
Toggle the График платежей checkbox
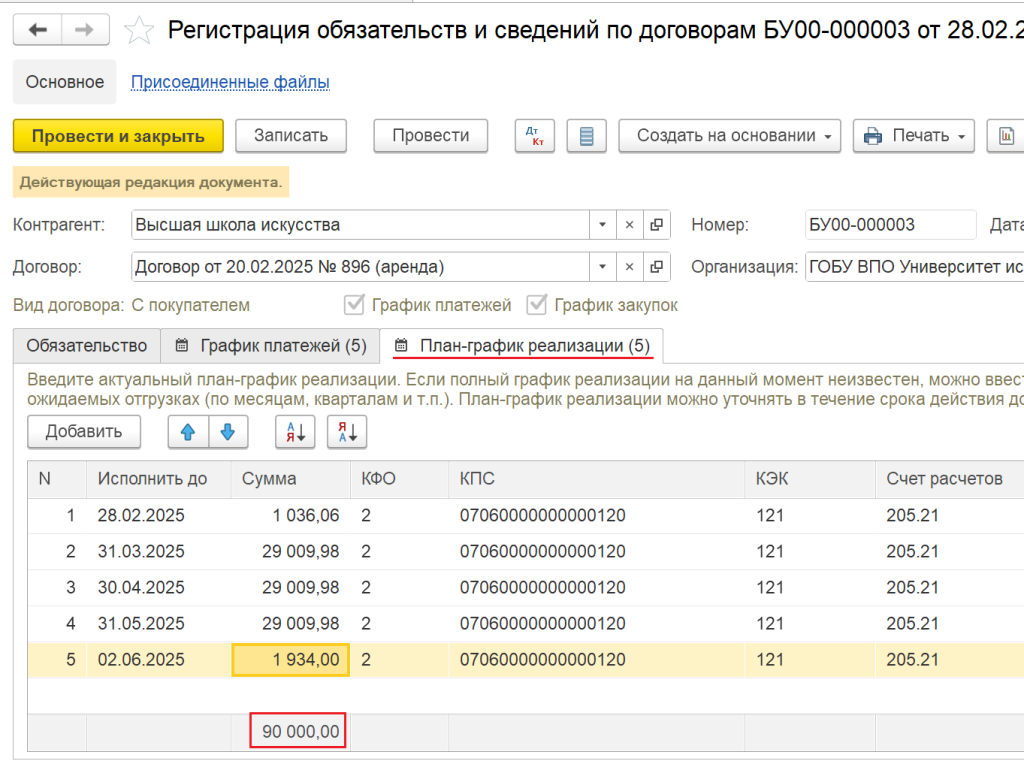tap(354, 304)
